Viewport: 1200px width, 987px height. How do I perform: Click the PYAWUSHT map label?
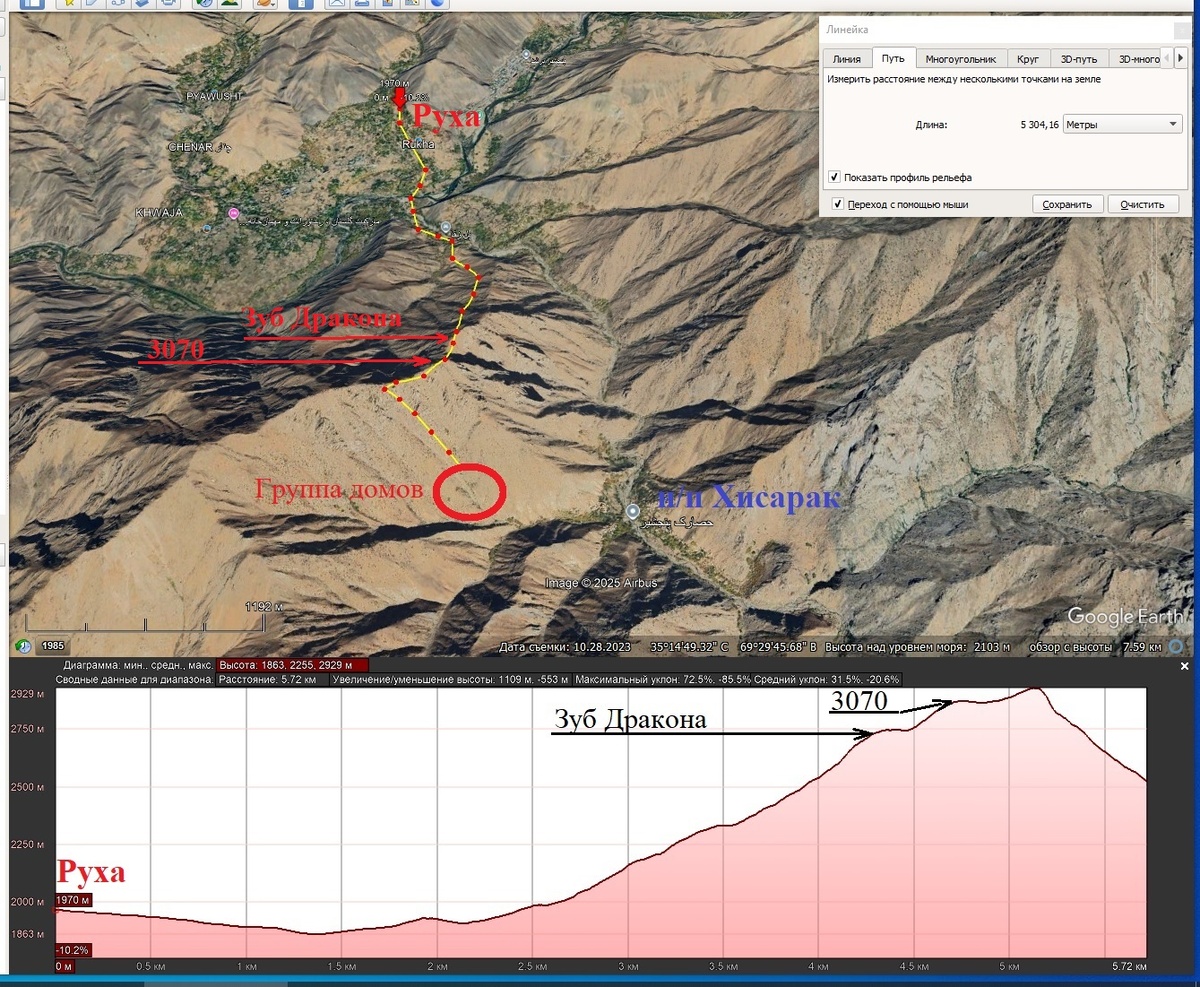tap(215, 96)
